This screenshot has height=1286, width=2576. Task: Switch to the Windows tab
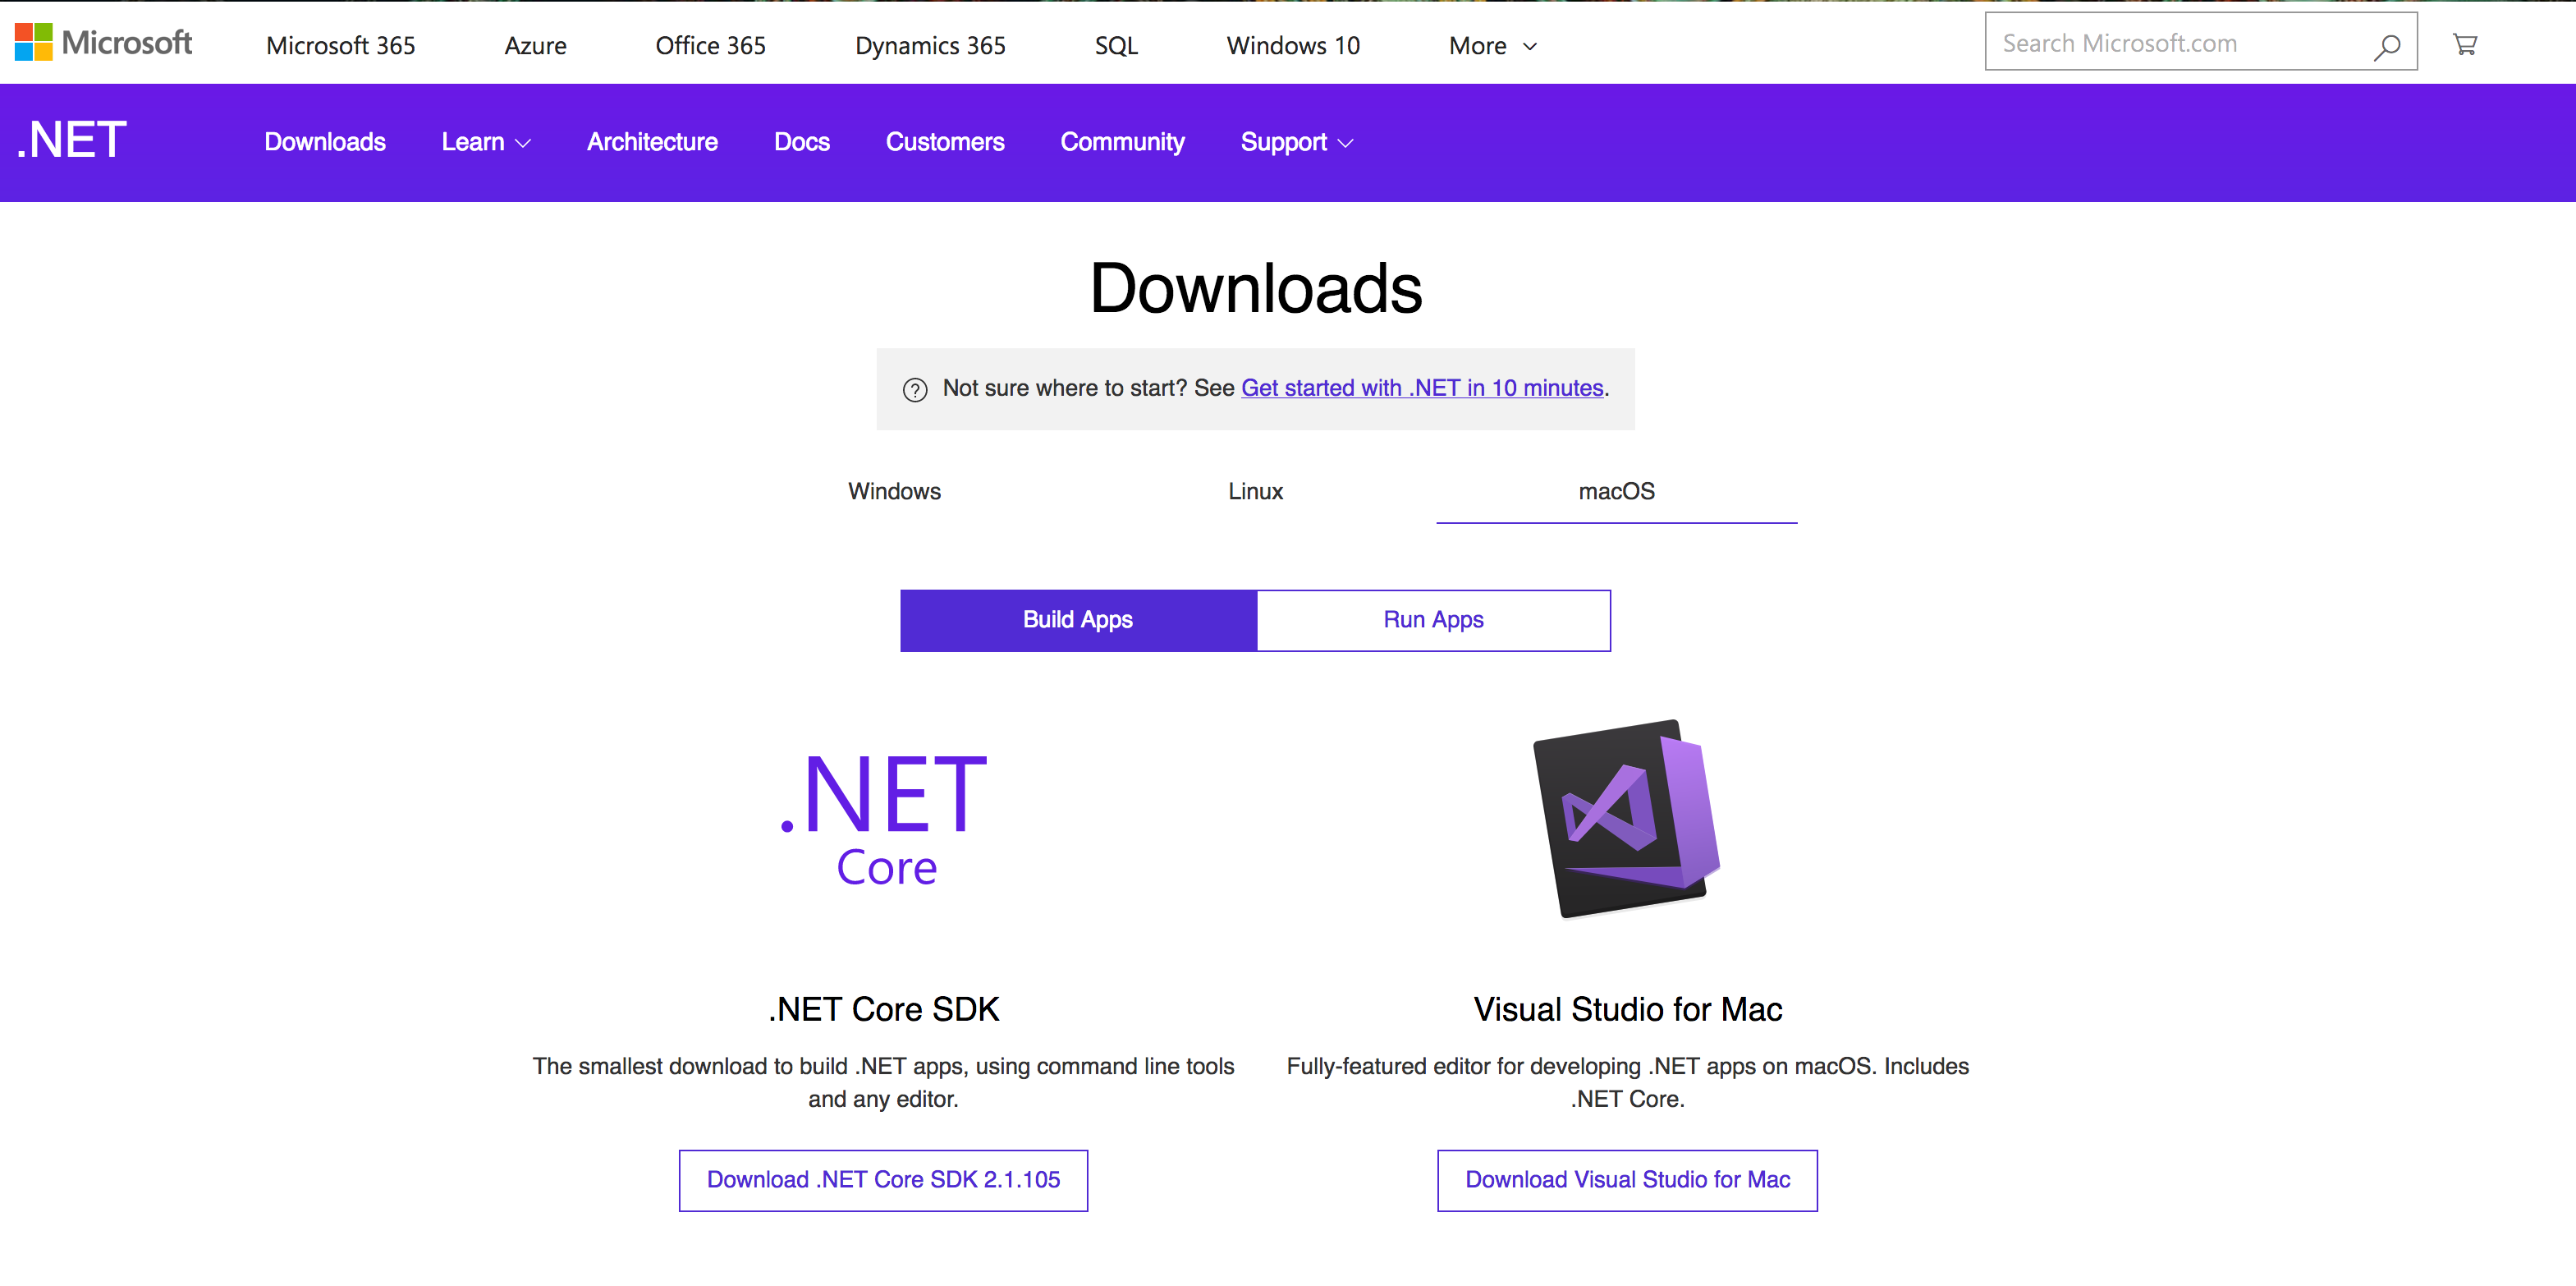tap(894, 491)
